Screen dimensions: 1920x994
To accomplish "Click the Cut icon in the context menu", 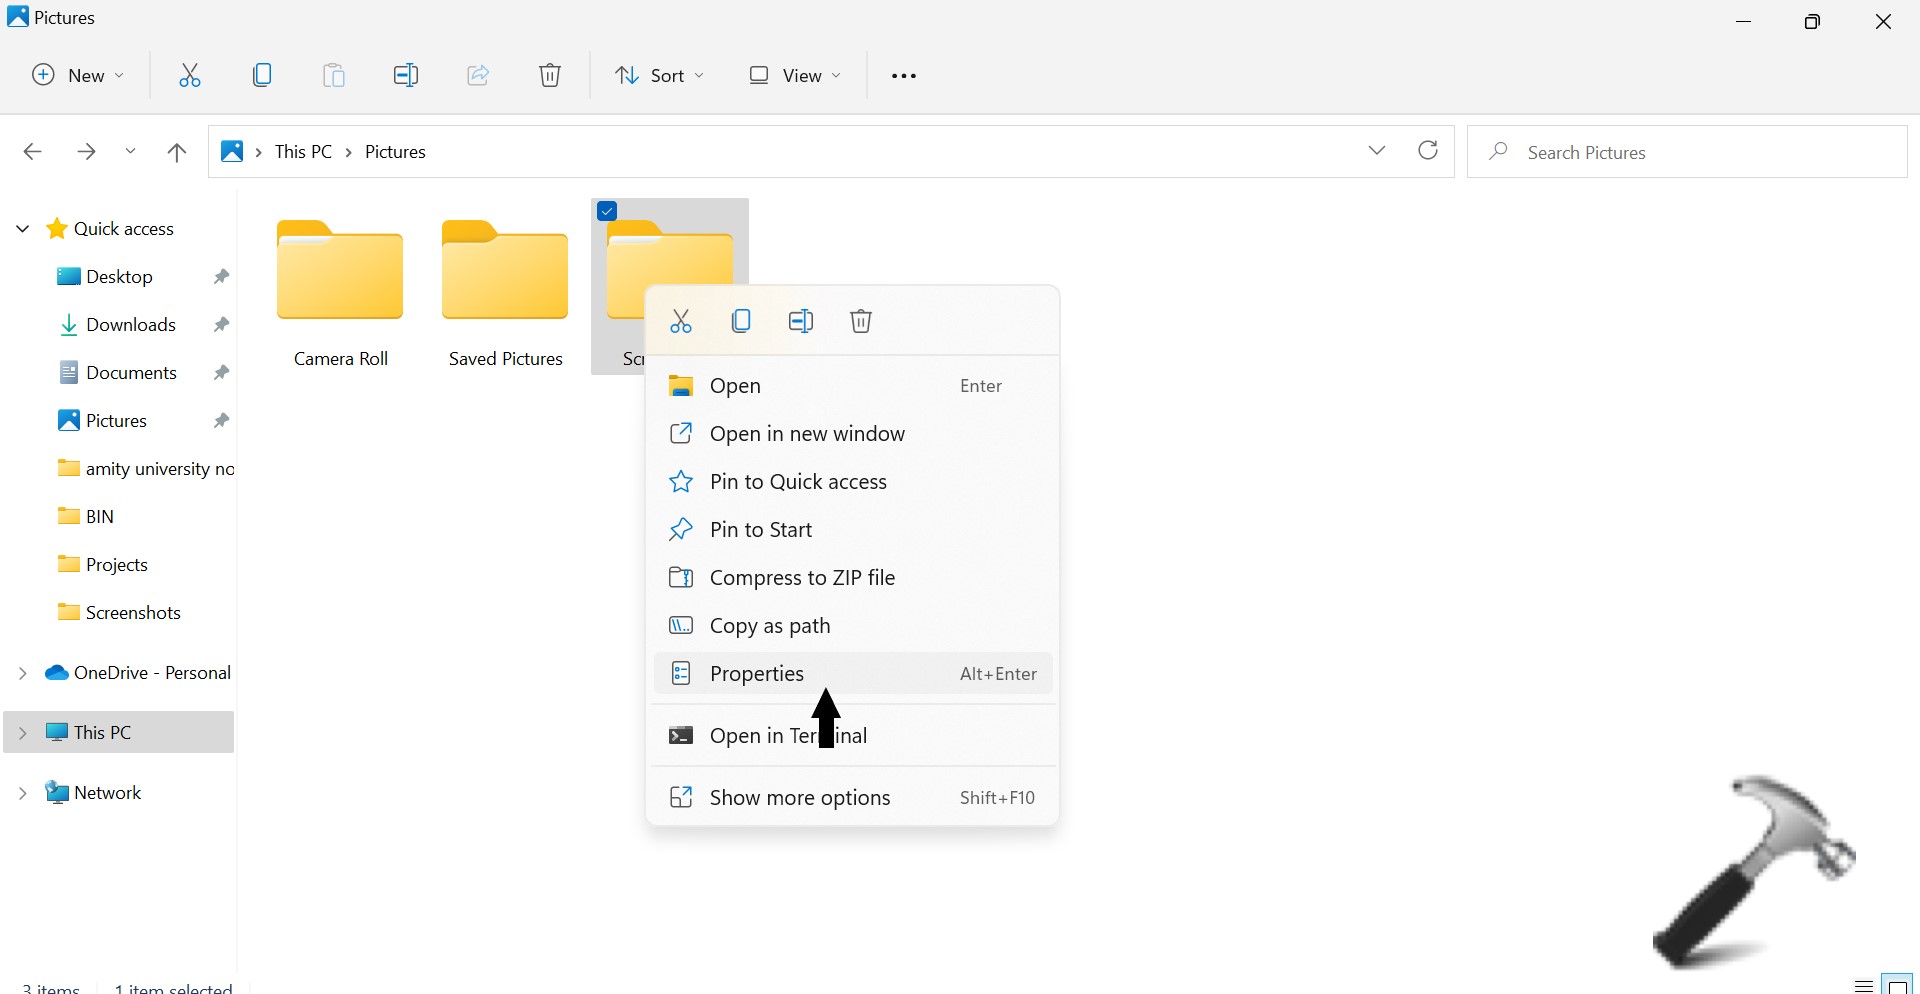I will tap(681, 321).
